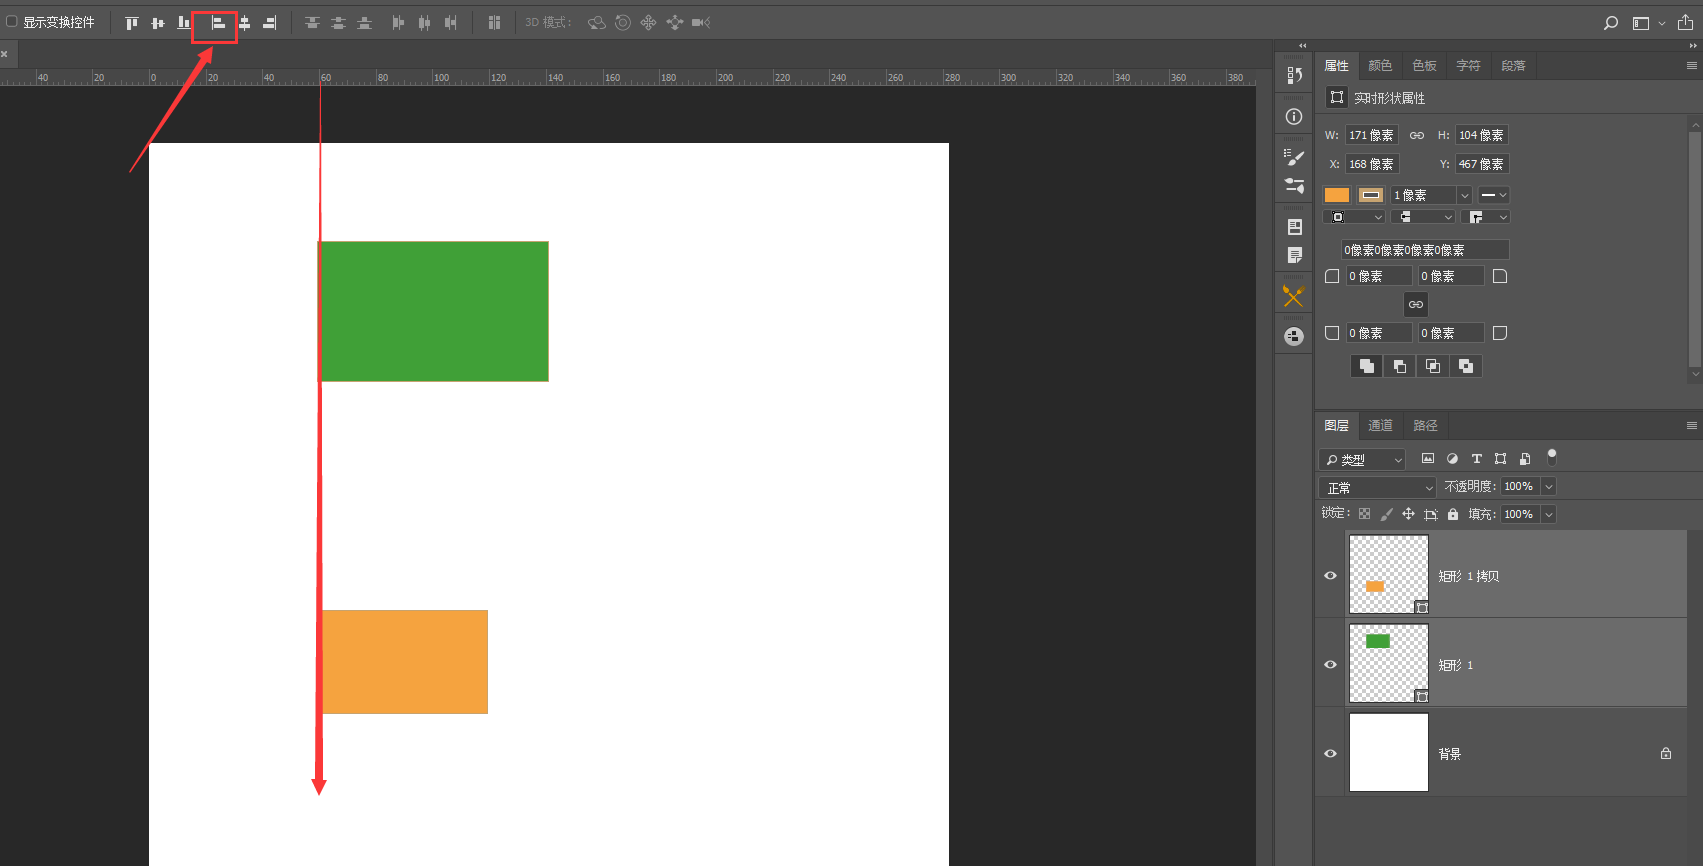Switch to the 路径 tab
Screen dimensions: 1703x866
click(1425, 426)
